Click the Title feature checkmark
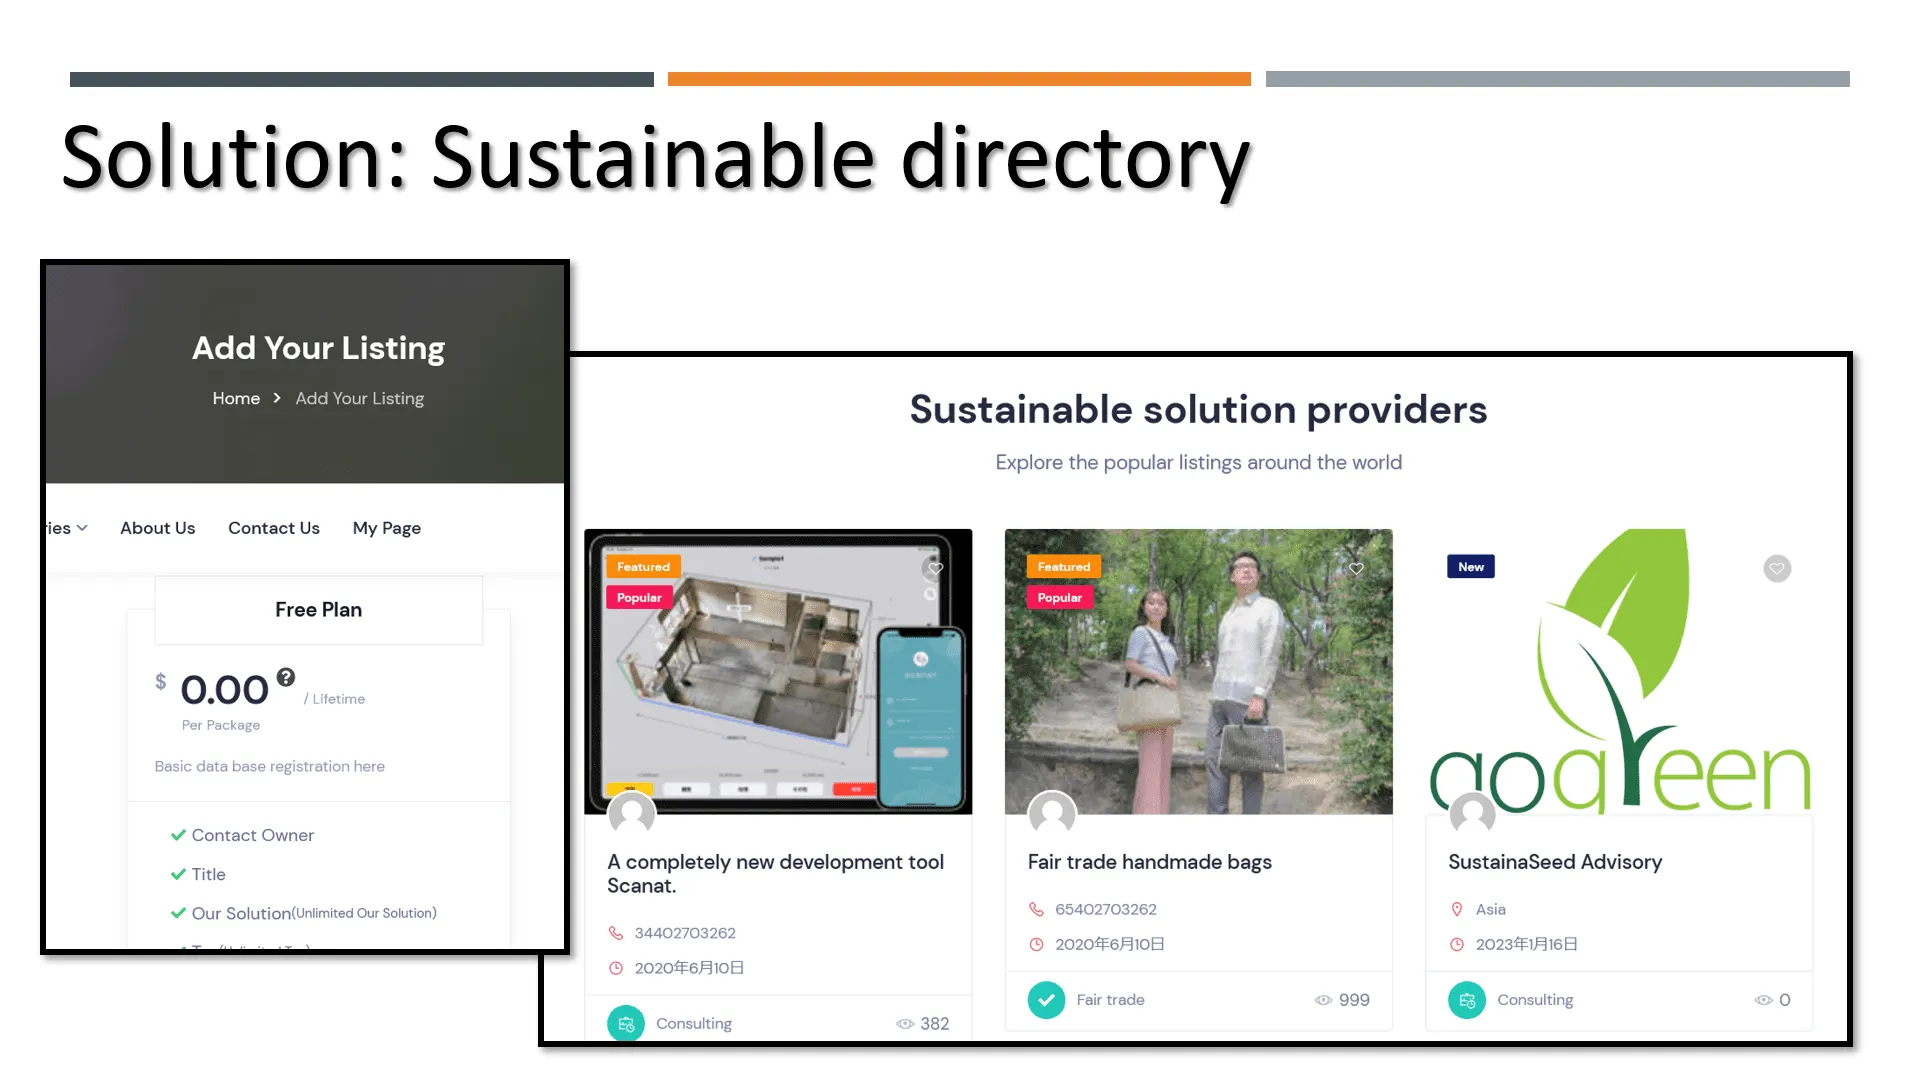This screenshot has height=1080, width=1920. 178,874
